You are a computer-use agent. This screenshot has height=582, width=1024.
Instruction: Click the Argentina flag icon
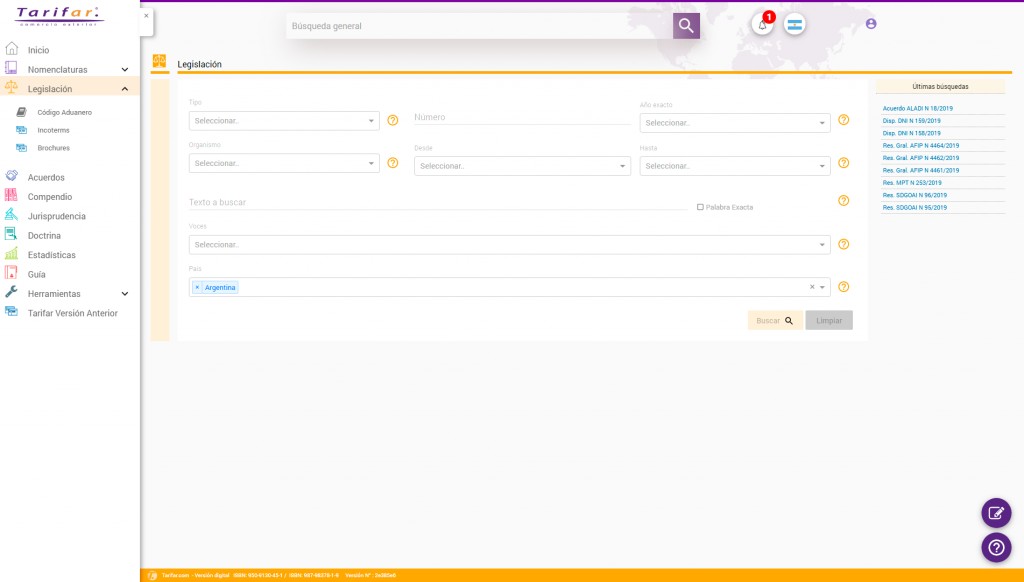pyautogui.click(x=794, y=25)
